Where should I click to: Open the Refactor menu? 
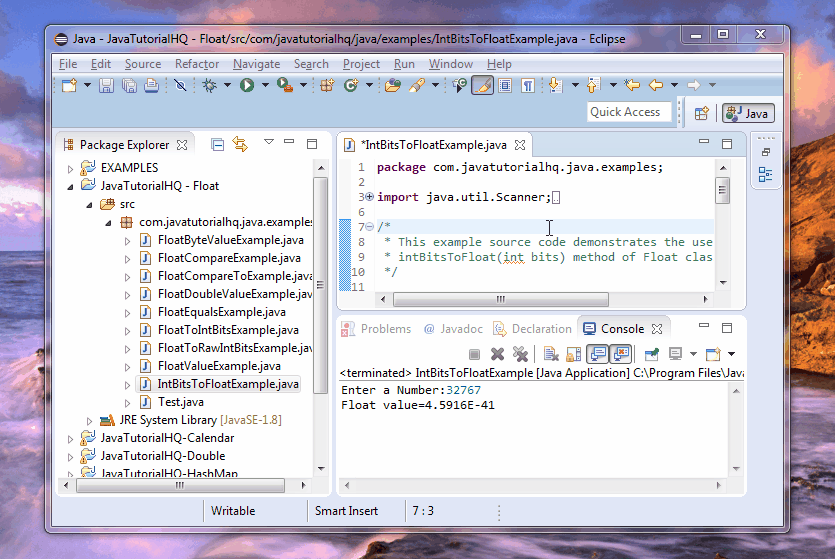[197, 64]
